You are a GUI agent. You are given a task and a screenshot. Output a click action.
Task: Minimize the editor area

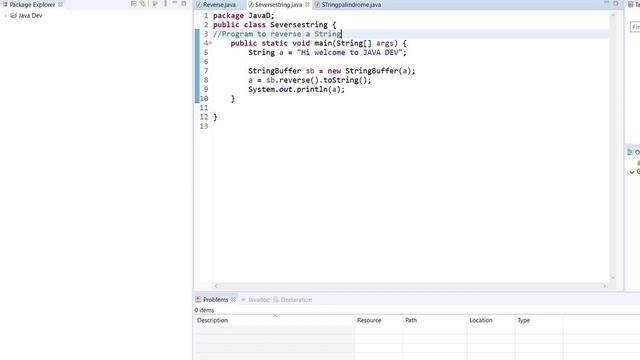coord(606,3)
